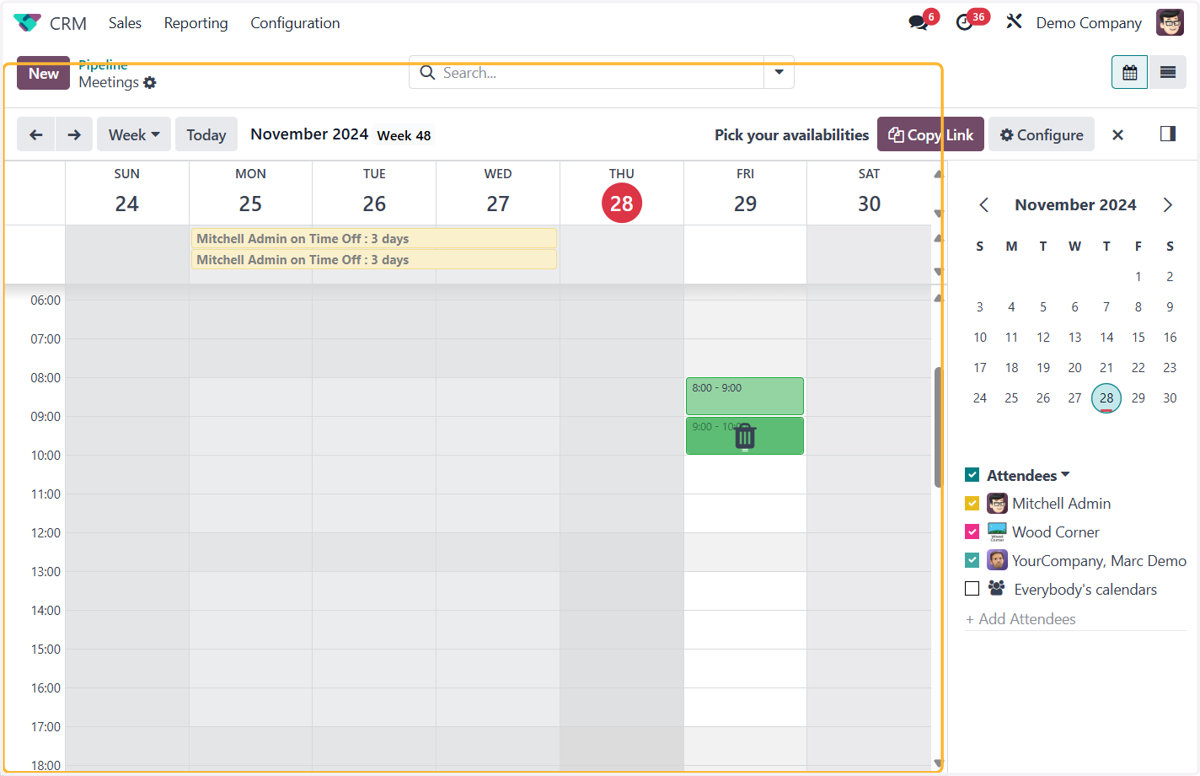Click the CRM app name
This screenshot has height=776, width=1200.
[x=68, y=22]
